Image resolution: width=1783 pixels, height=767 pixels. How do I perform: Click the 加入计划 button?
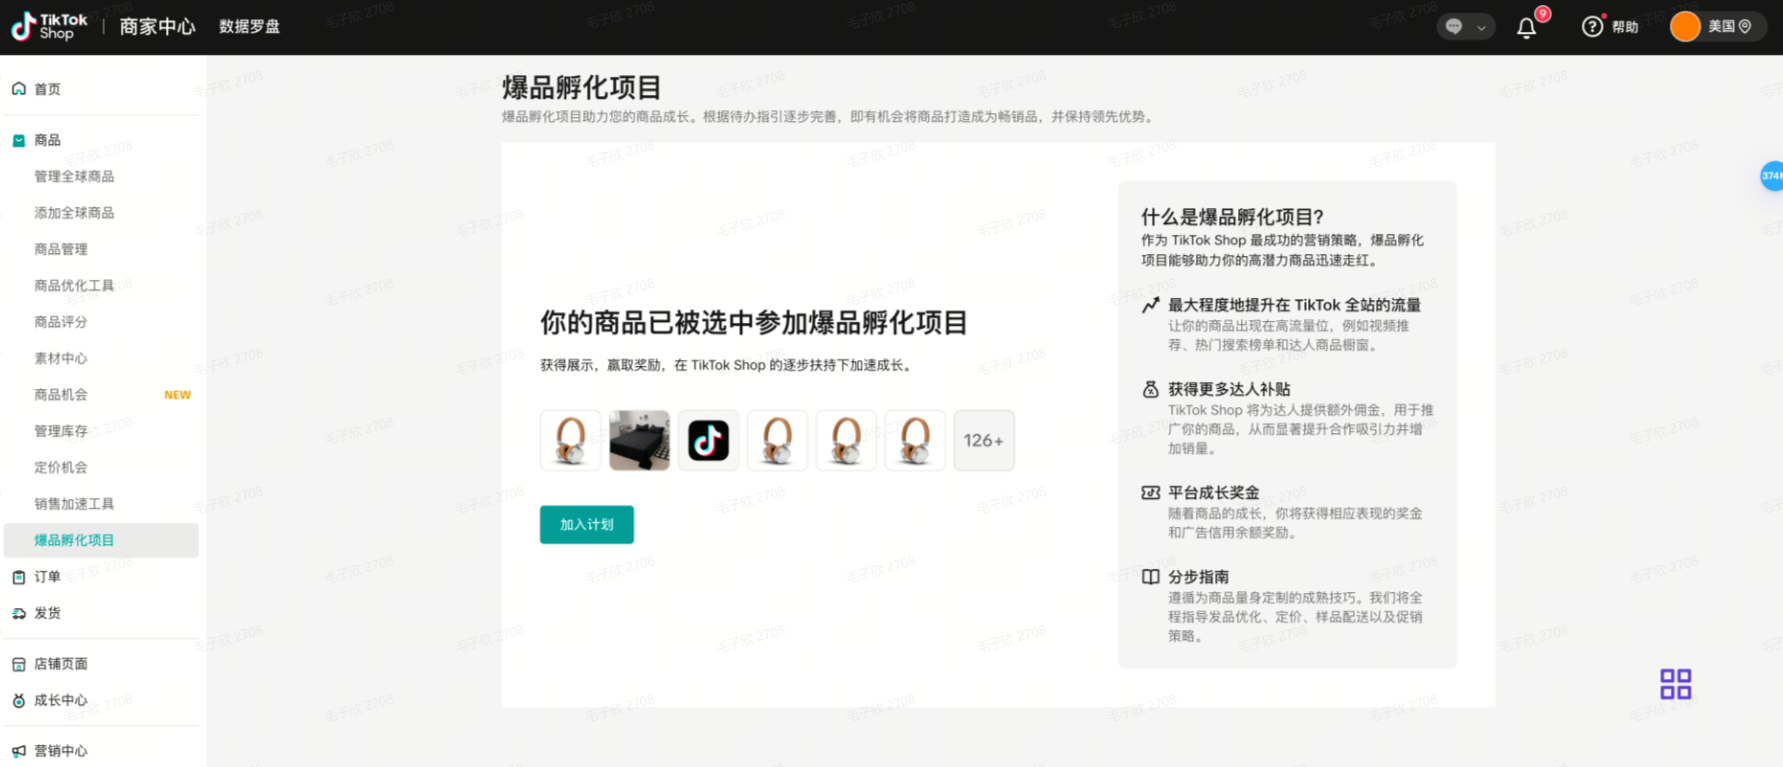point(587,525)
